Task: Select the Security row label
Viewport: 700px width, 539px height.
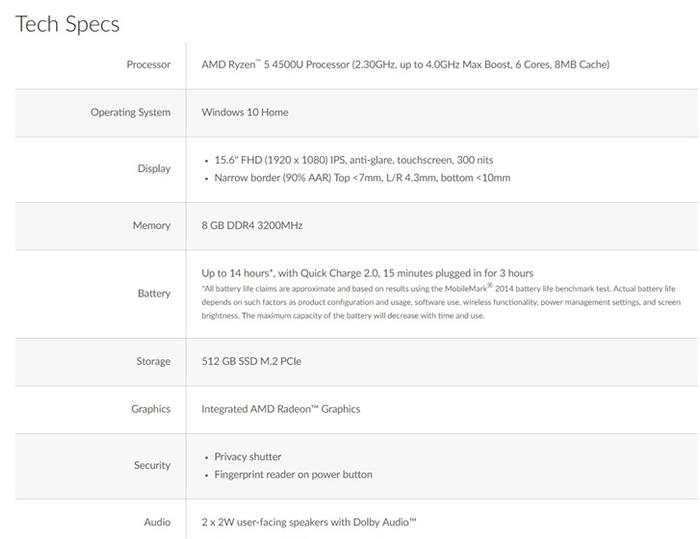Action: pyautogui.click(x=152, y=465)
